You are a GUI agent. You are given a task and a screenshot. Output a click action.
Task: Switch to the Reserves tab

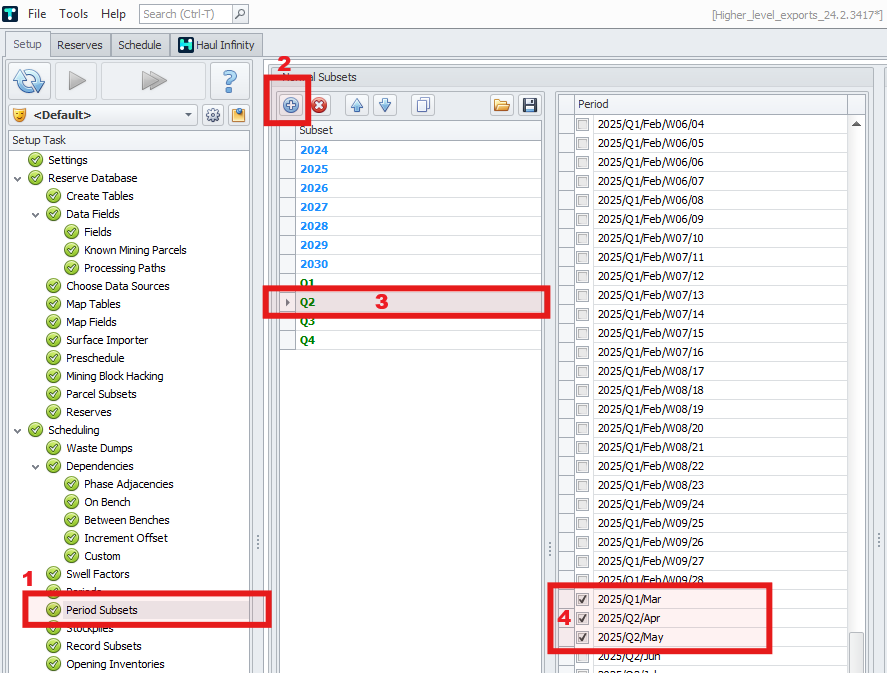[x=79, y=45]
